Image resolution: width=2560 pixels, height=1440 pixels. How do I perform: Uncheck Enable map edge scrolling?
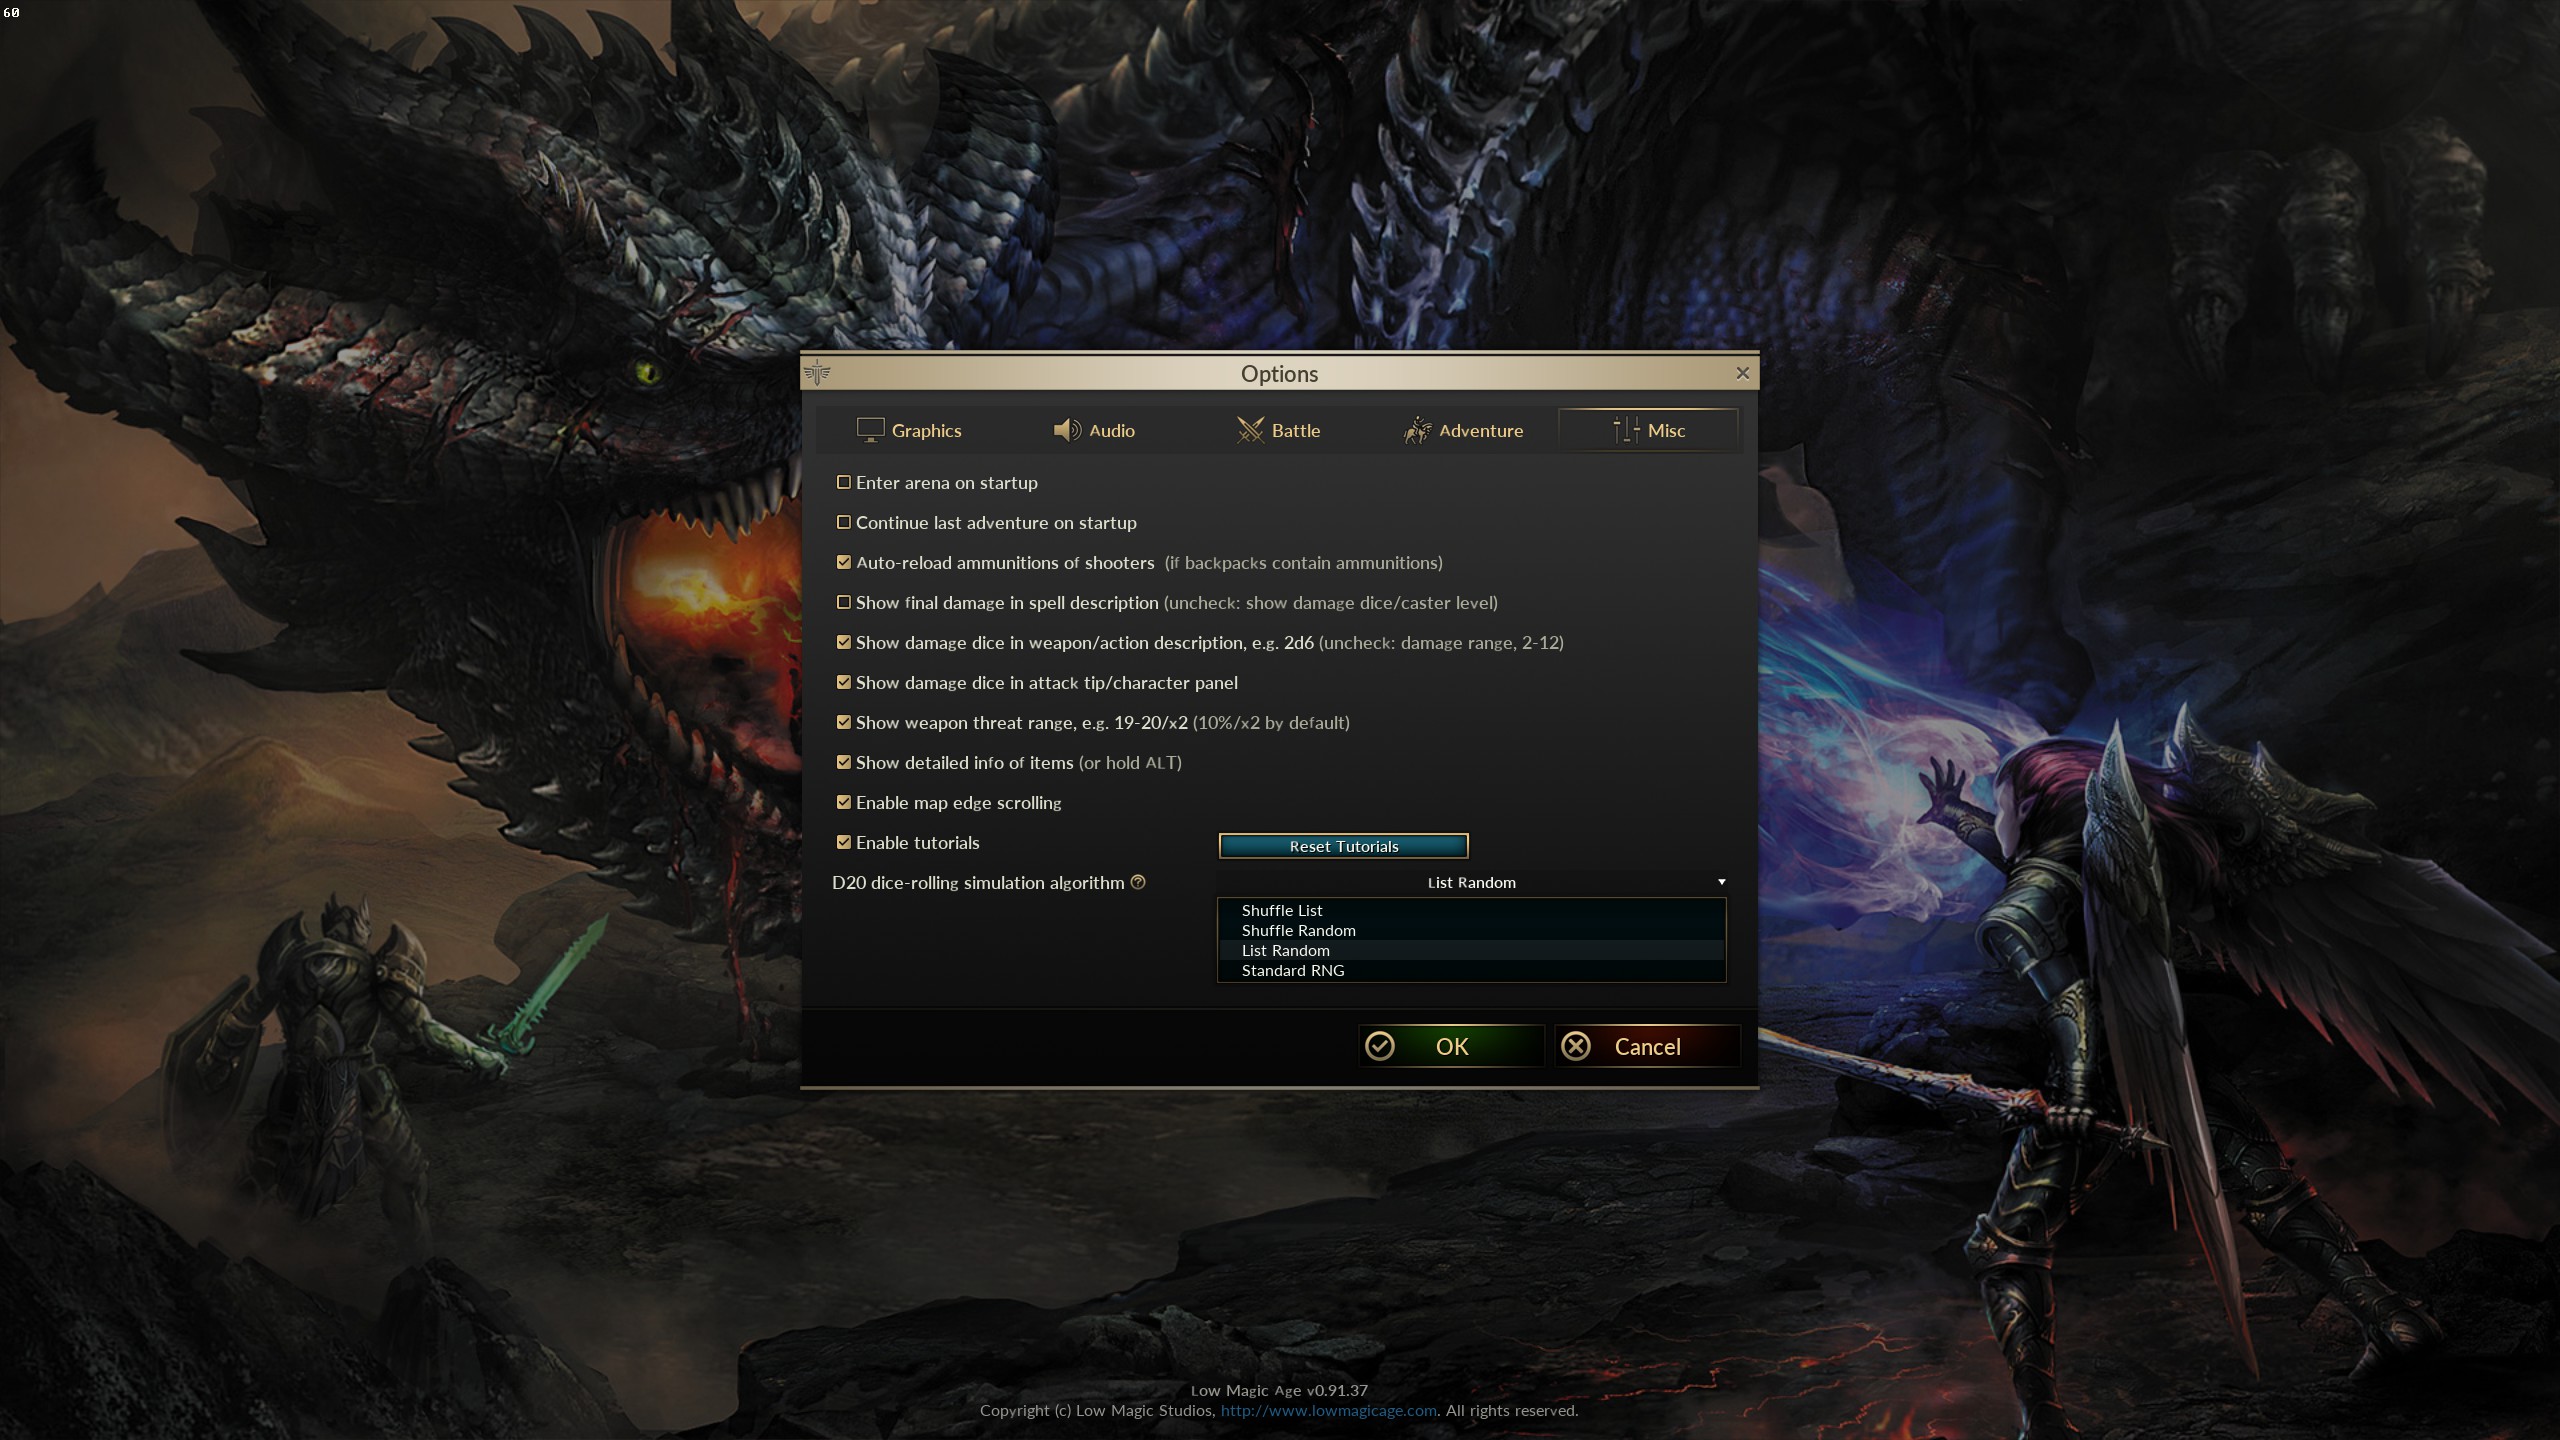pos(844,802)
